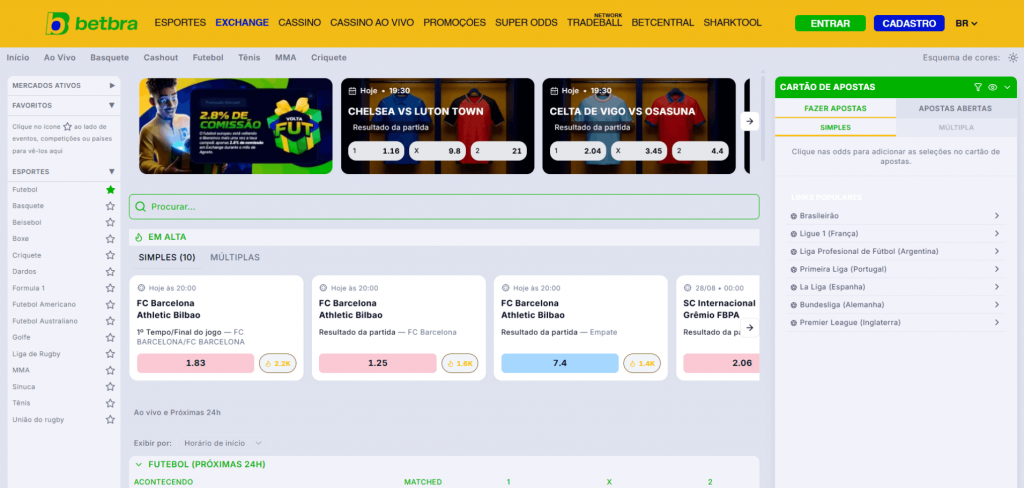Open the Cassino Ao Vivo menu
Screen dimensions: 1024x488
[372, 23]
